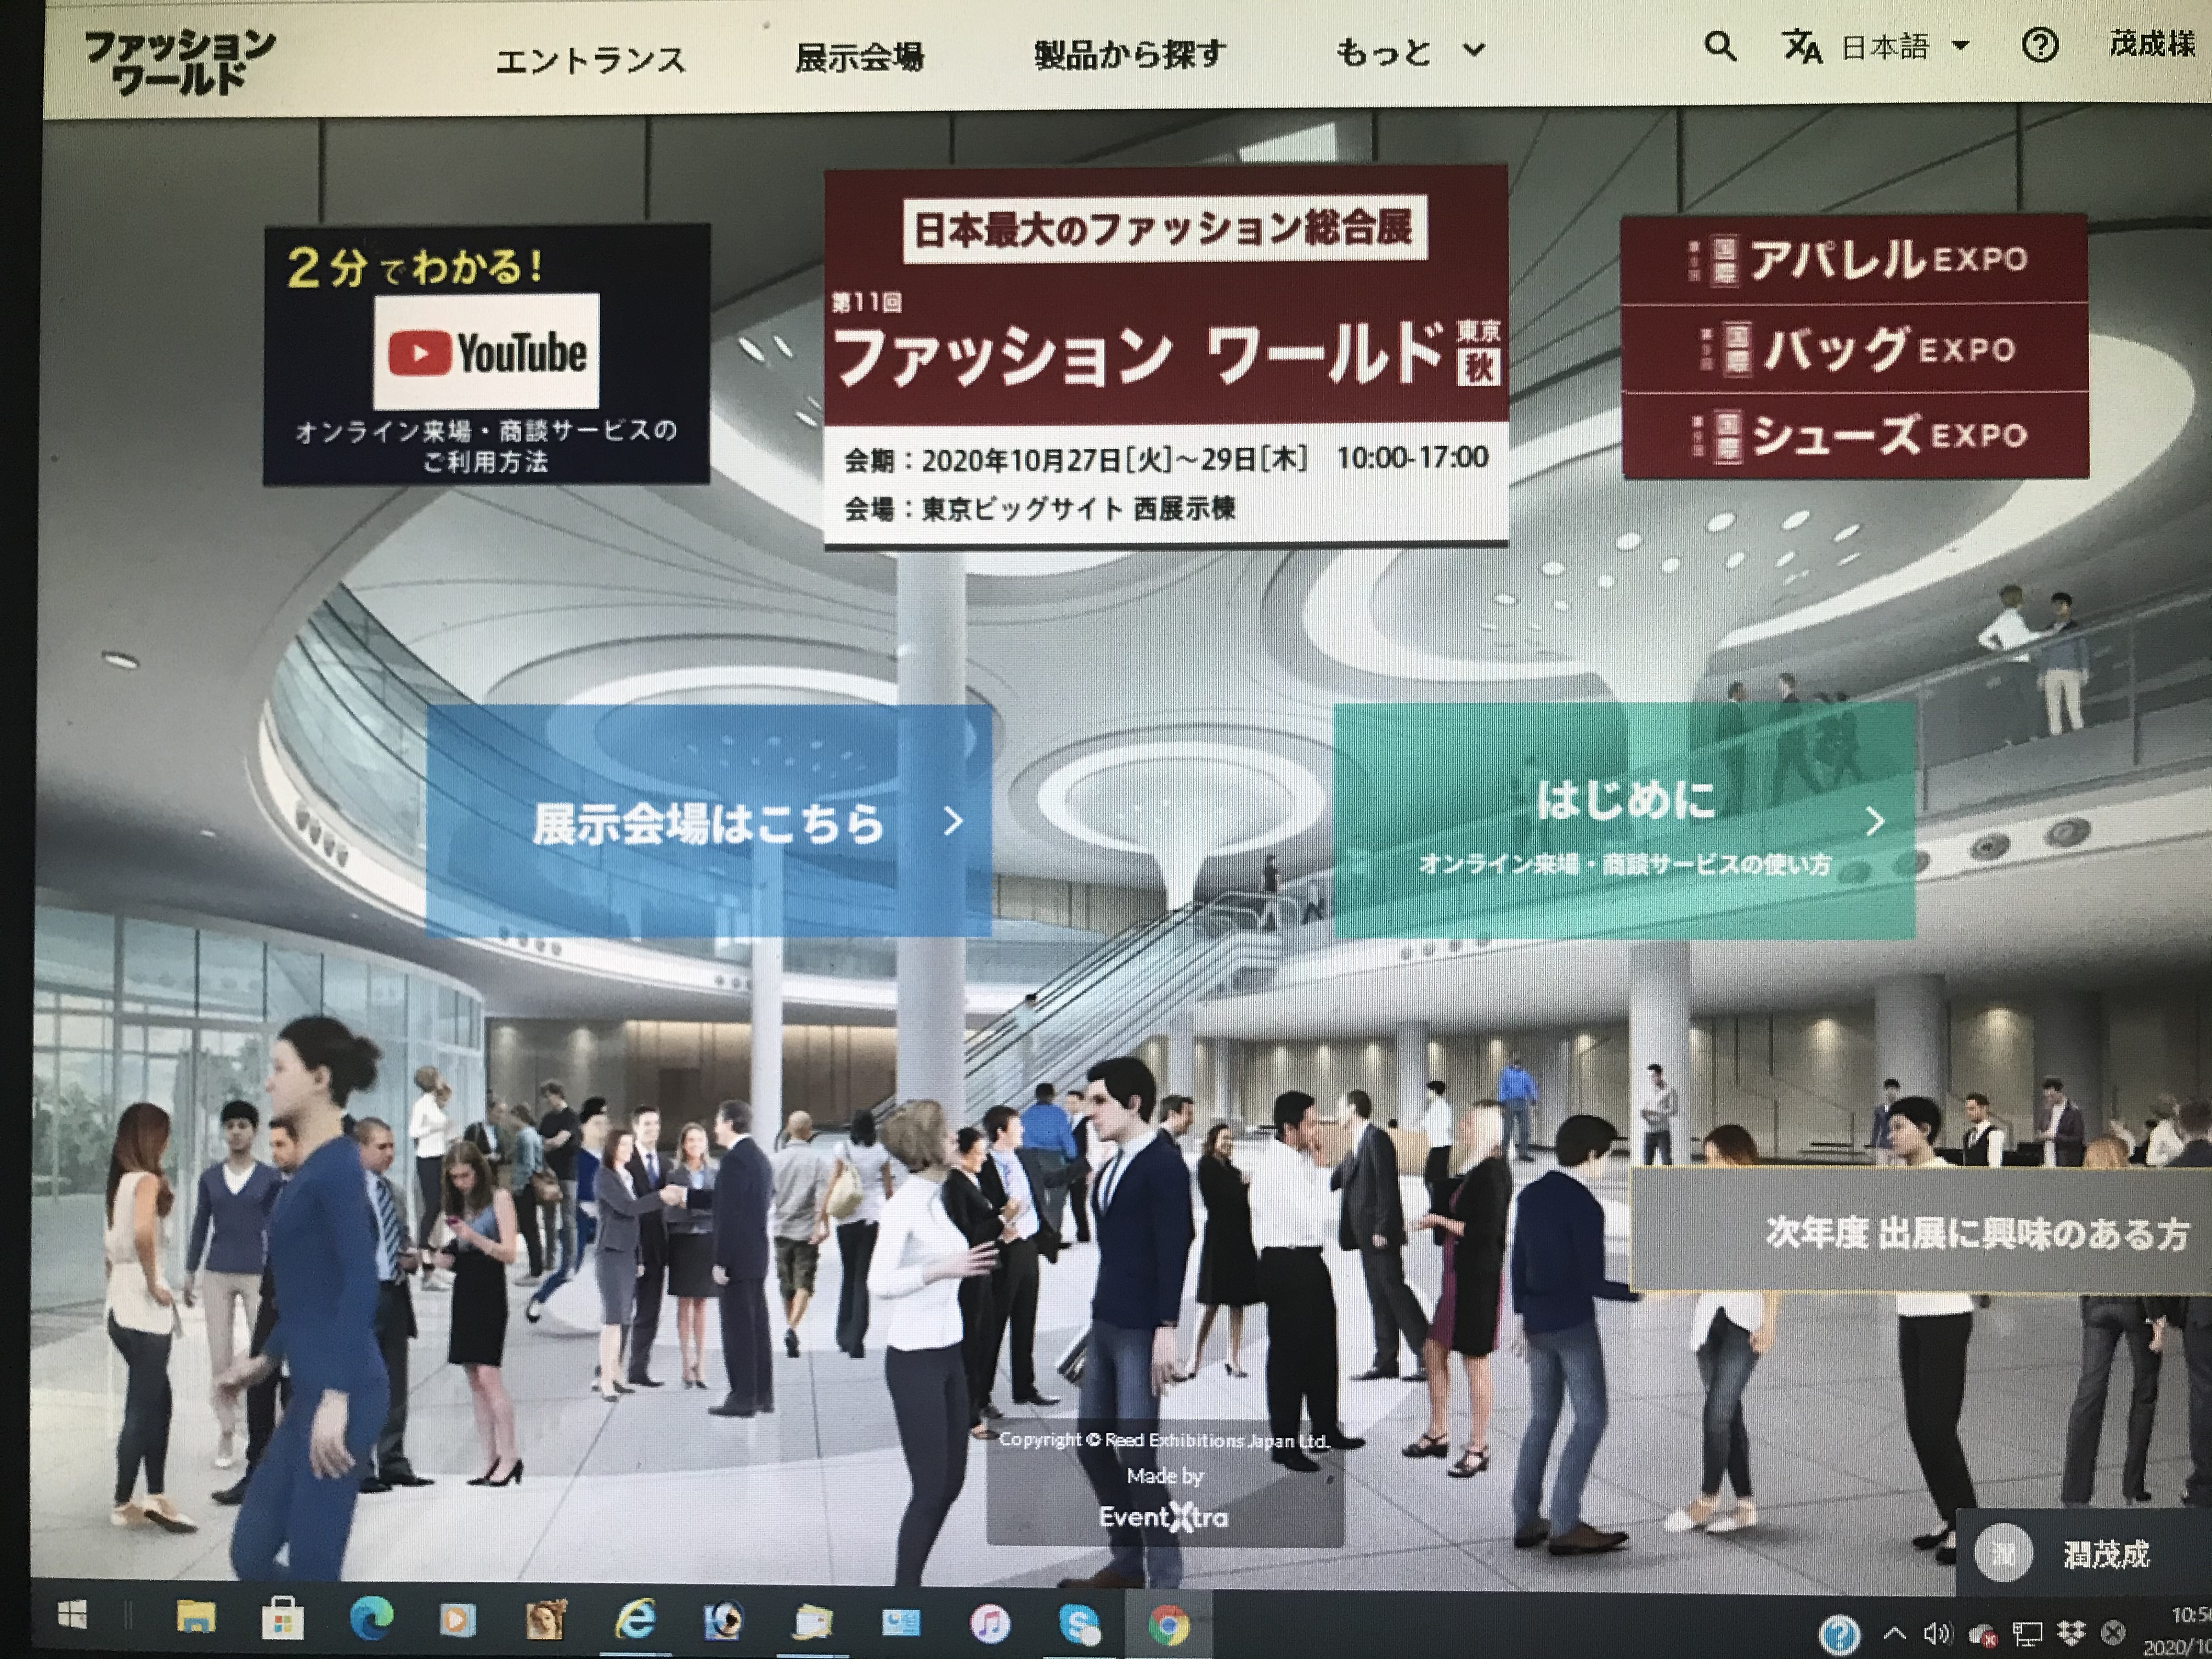This screenshot has width=2212, height=1659.
Task: Select 製品から探す in the navigation
Action: [x=1129, y=53]
